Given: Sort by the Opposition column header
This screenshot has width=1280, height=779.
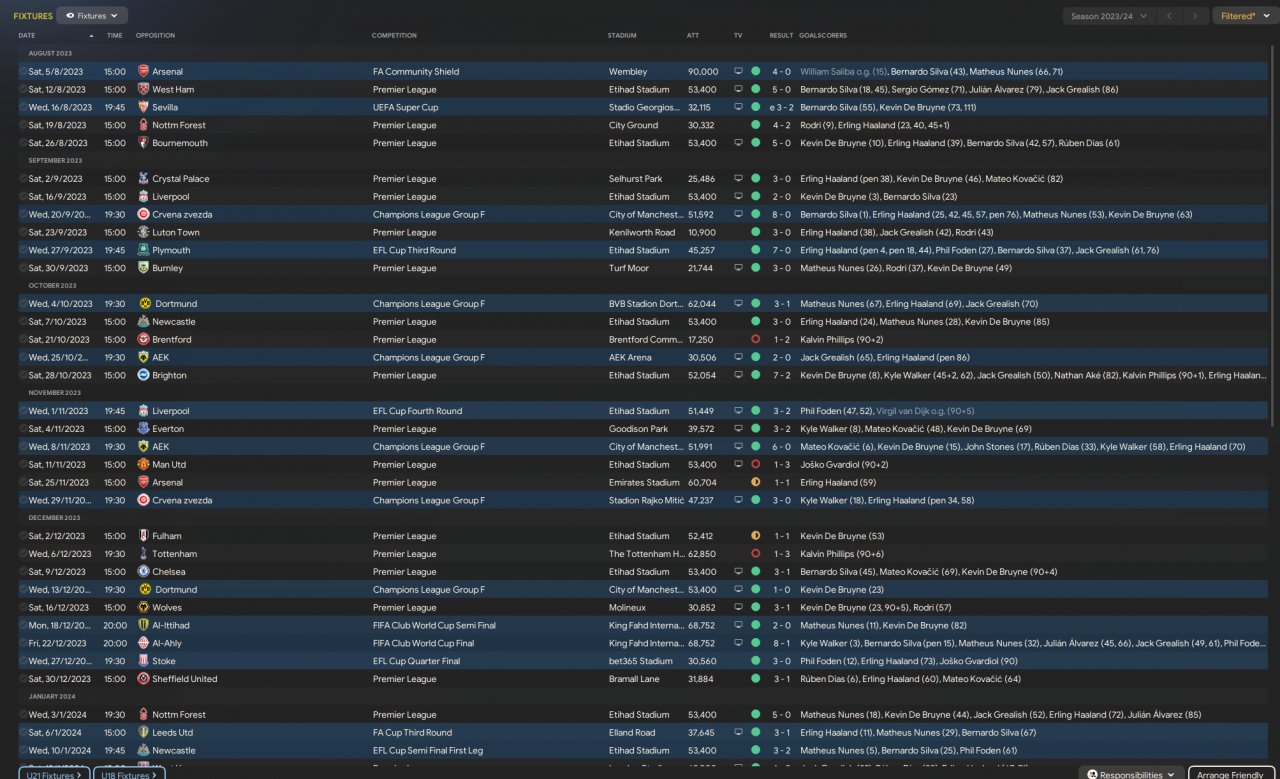Looking at the screenshot, I should tap(155, 35).
